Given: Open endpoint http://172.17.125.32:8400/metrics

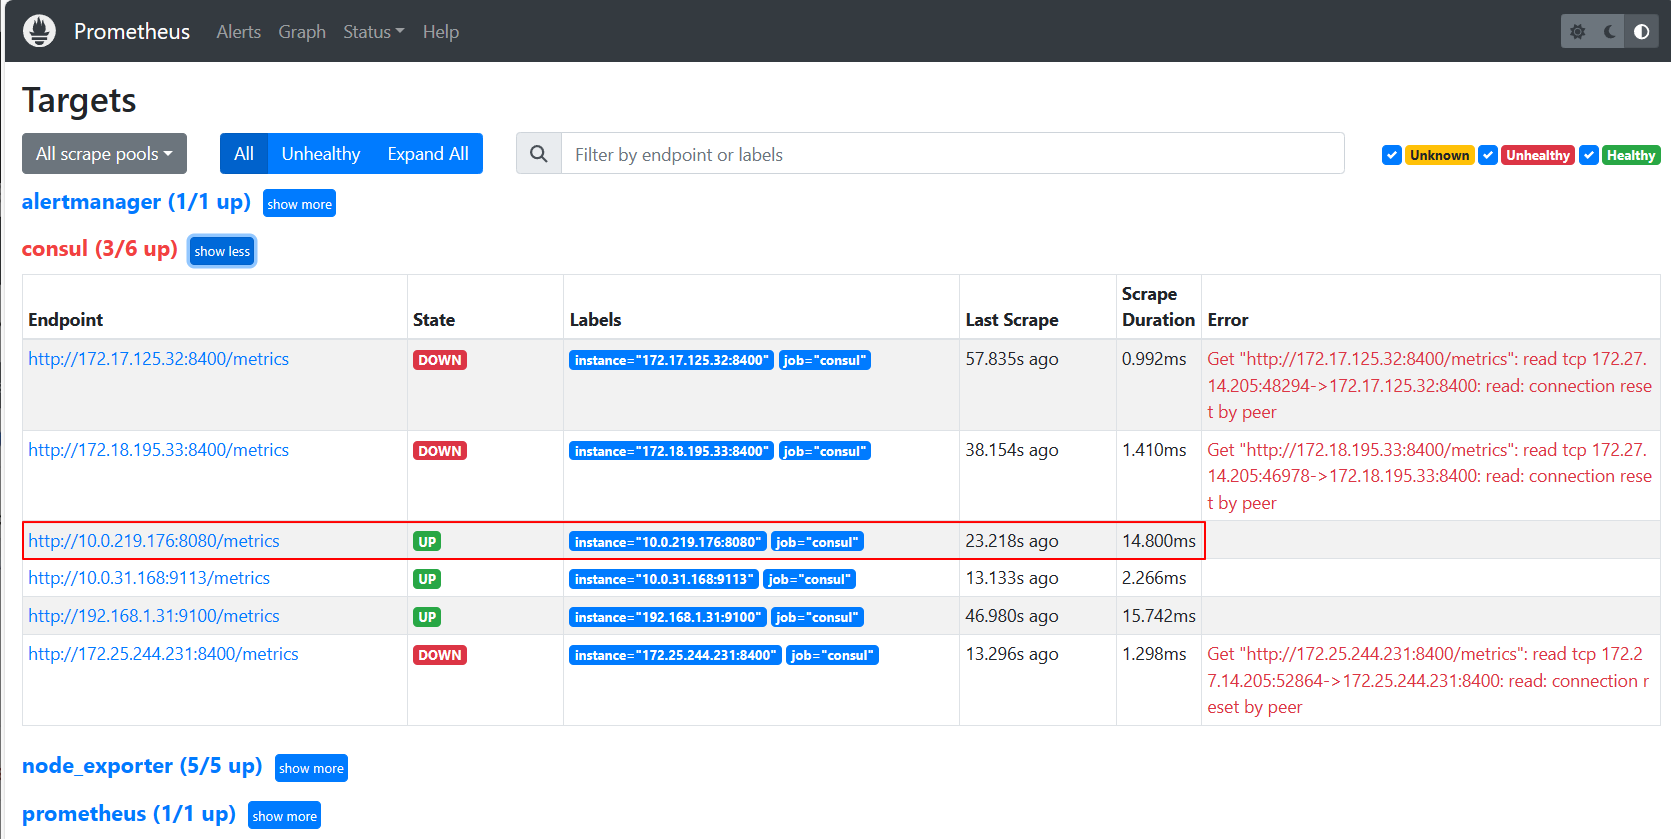Looking at the screenshot, I should click(158, 359).
